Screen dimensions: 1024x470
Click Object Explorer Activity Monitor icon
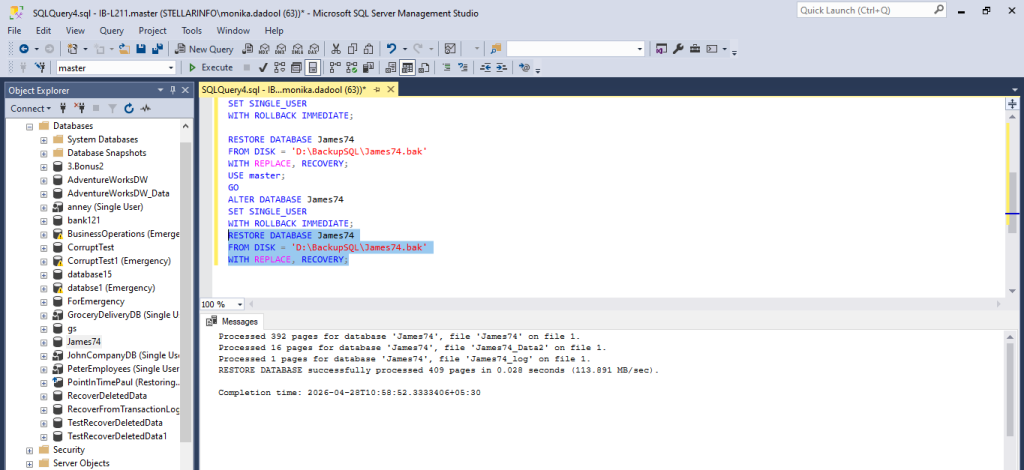pos(146,108)
